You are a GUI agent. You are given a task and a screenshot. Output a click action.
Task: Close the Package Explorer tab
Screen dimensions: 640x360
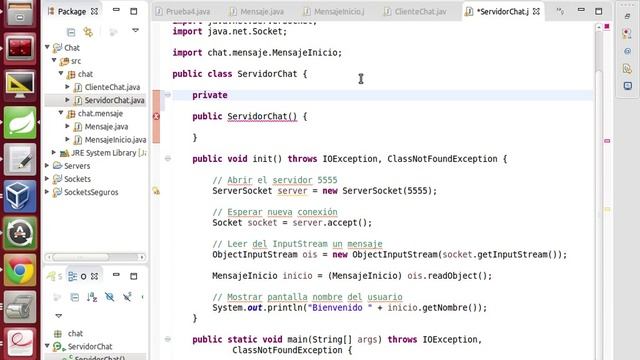pyautogui.click(x=94, y=11)
